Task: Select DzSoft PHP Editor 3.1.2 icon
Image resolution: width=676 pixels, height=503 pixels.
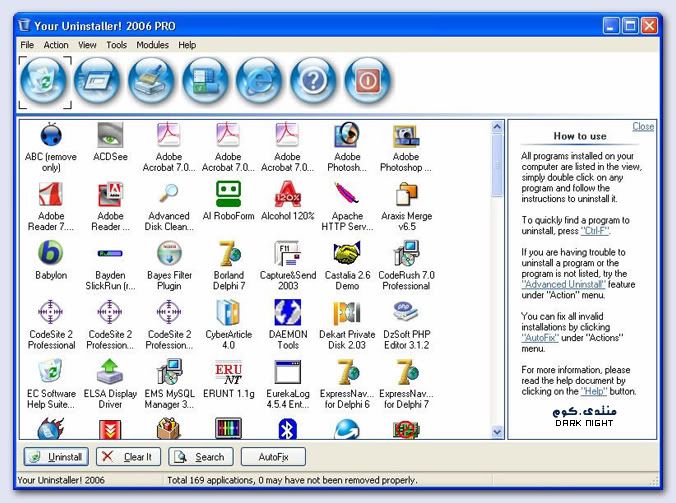Action: tap(405, 311)
